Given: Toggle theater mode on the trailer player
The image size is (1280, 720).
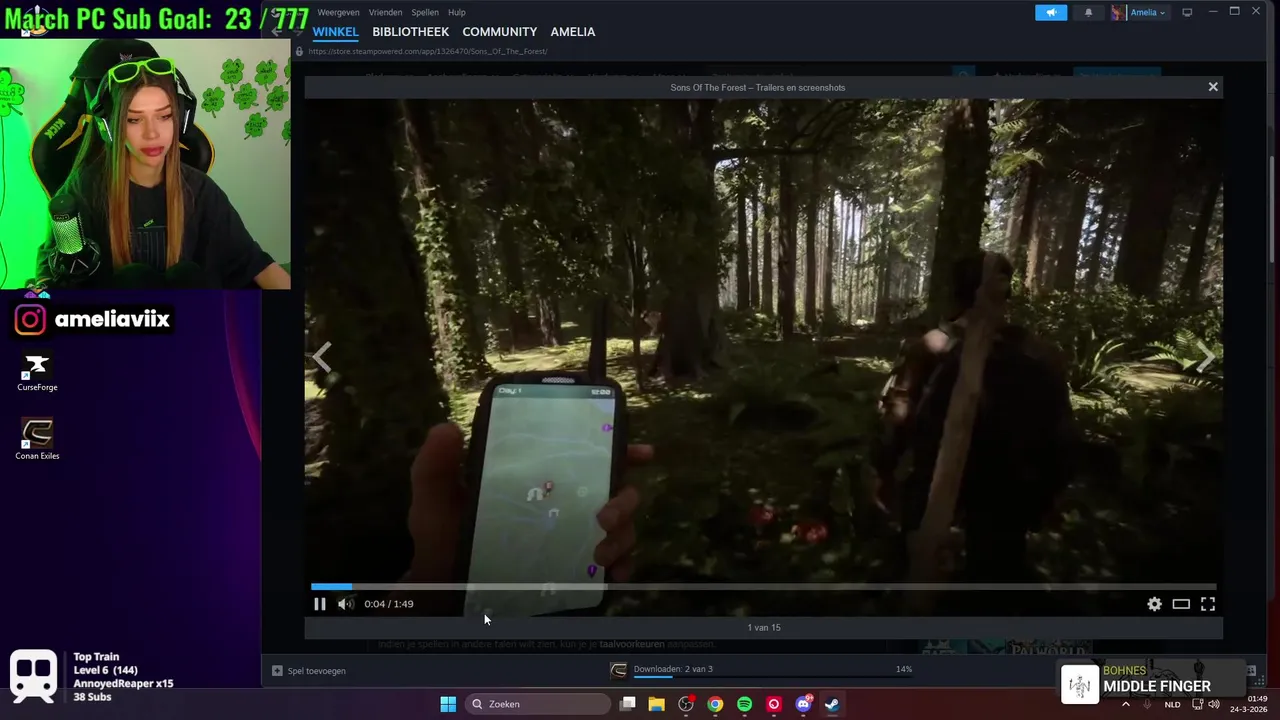Looking at the screenshot, I should coord(1181,604).
